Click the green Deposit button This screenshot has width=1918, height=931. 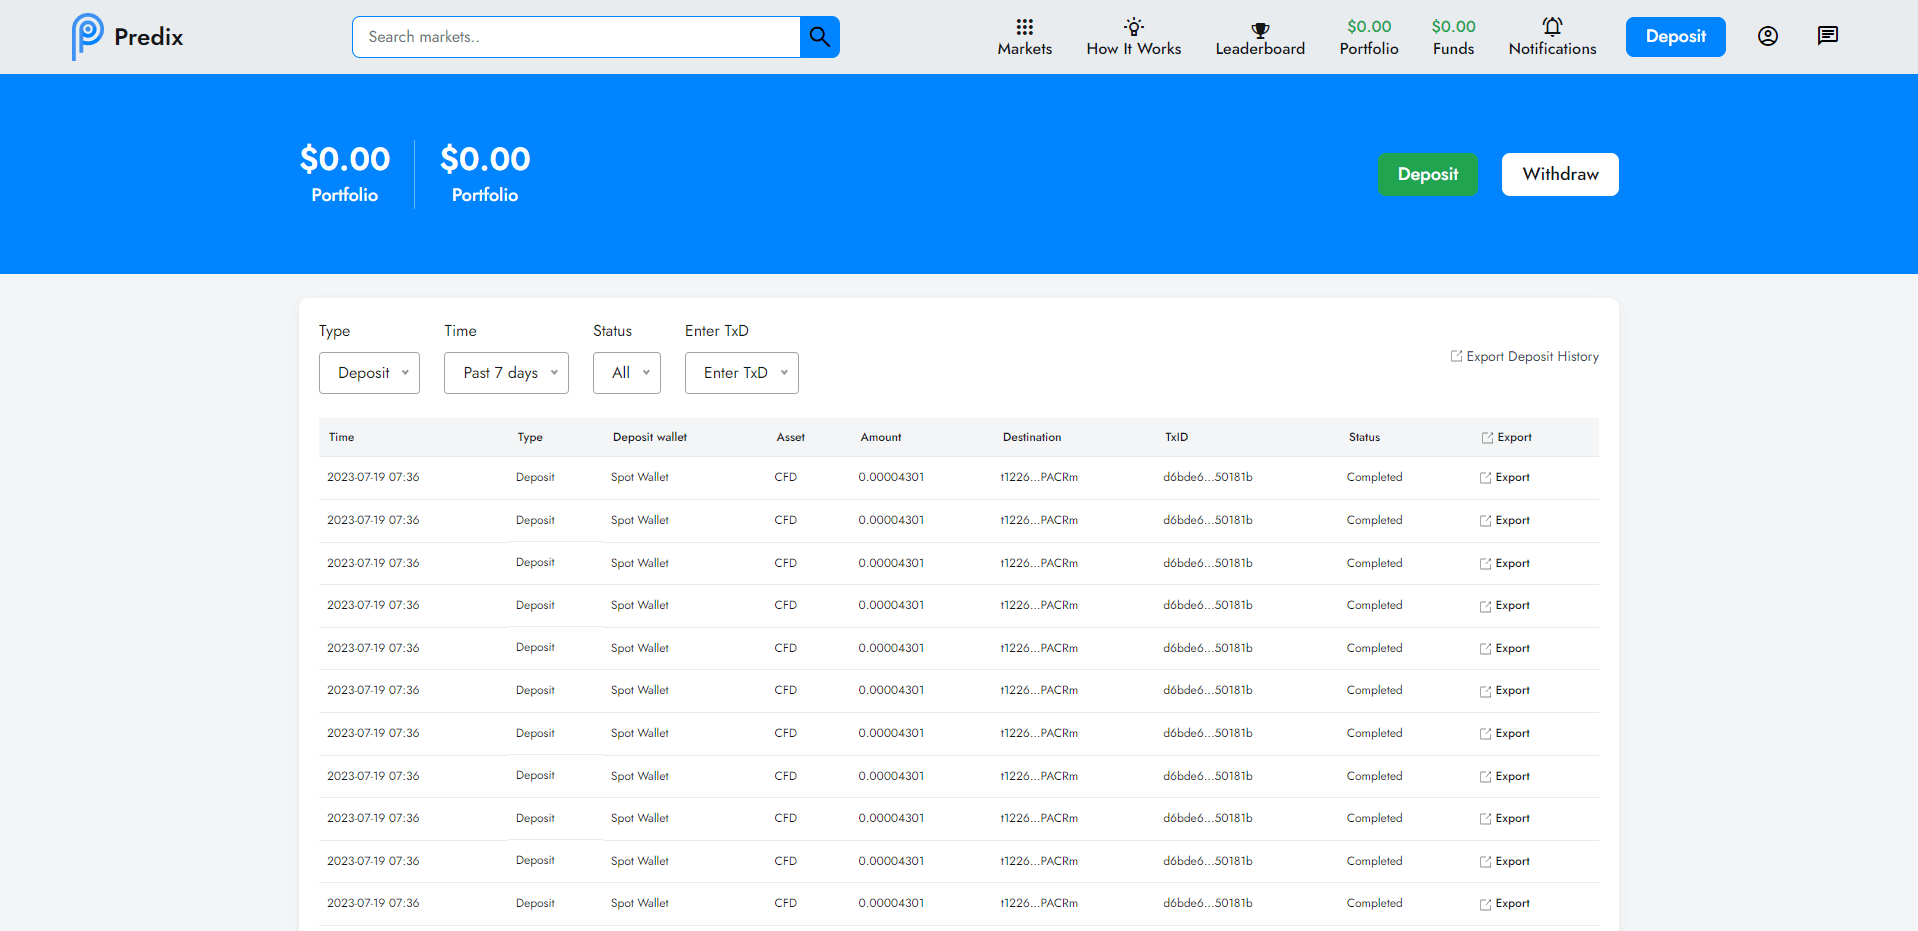point(1428,174)
